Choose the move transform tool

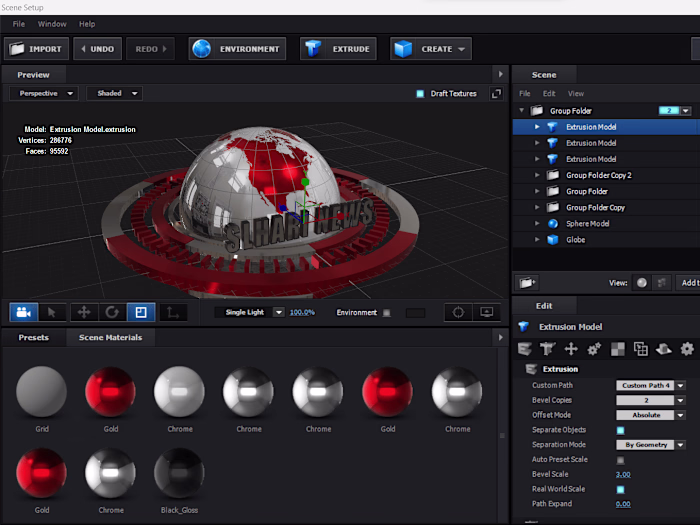[84, 312]
